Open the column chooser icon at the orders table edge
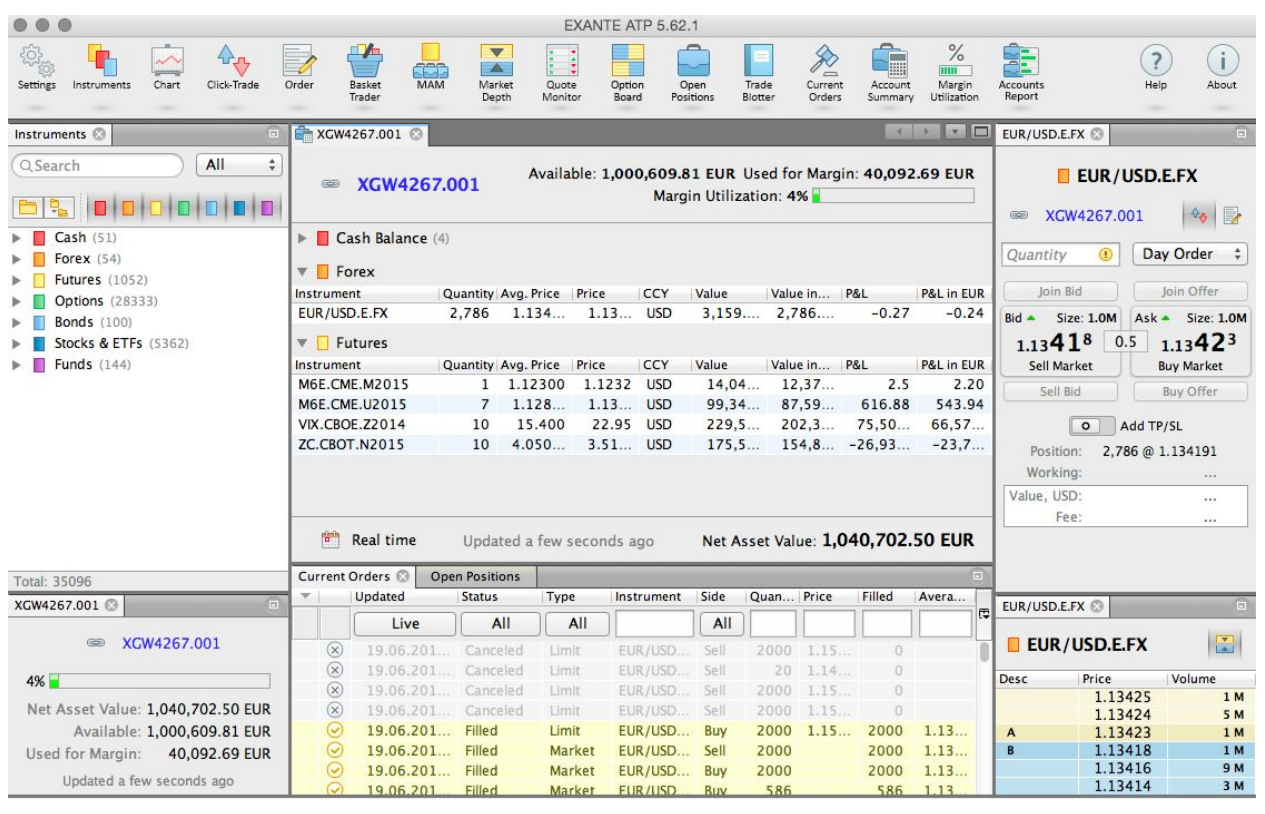Screen dimensions: 1265x814 pos(984,613)
